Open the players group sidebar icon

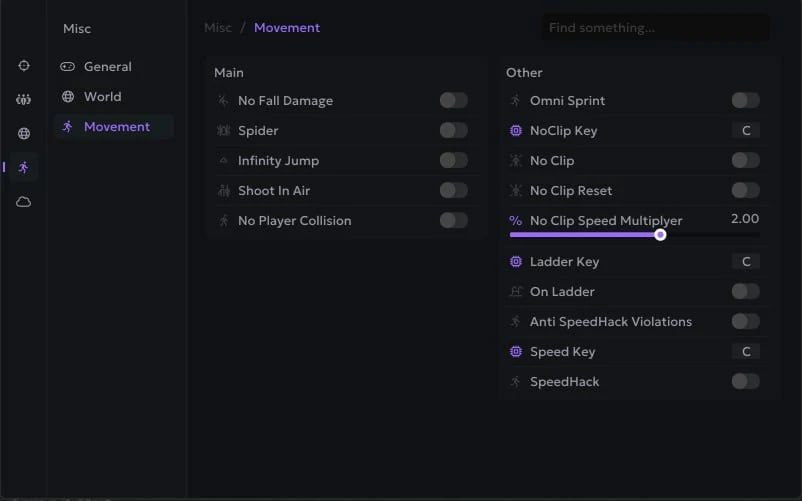tap(24, 100)
